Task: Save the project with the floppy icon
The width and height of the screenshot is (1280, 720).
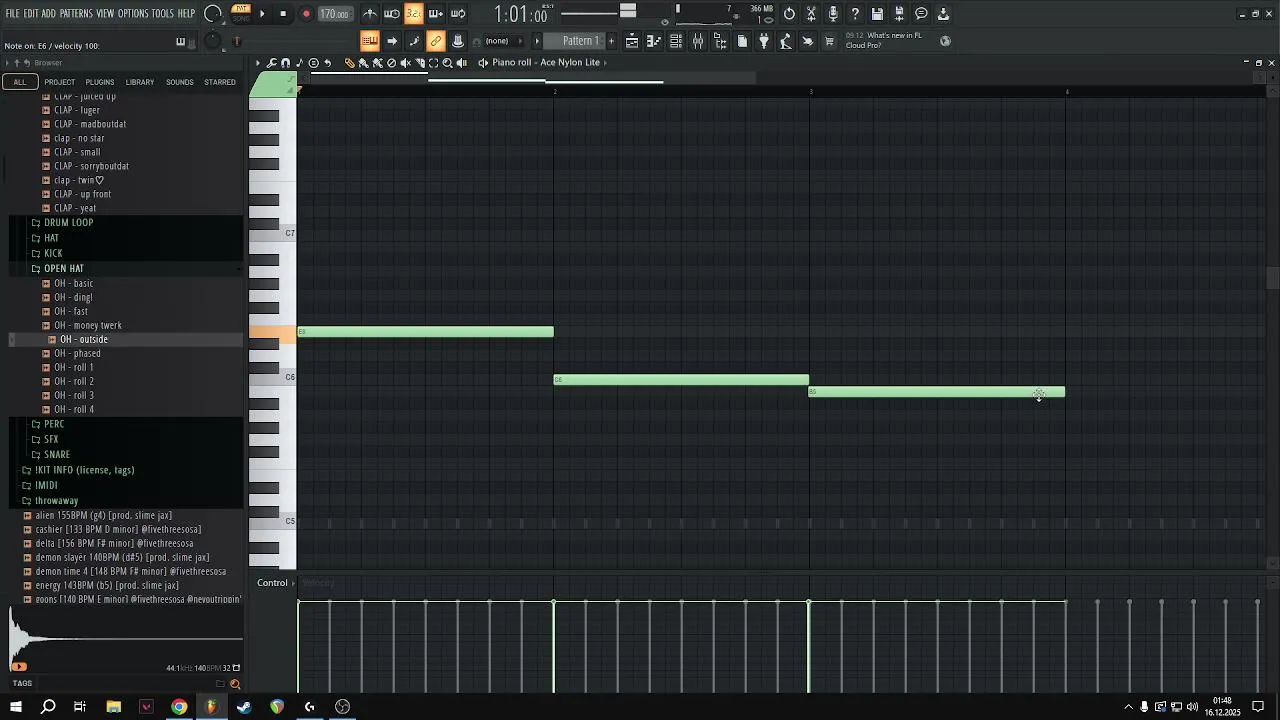Action: pos(877,13)
